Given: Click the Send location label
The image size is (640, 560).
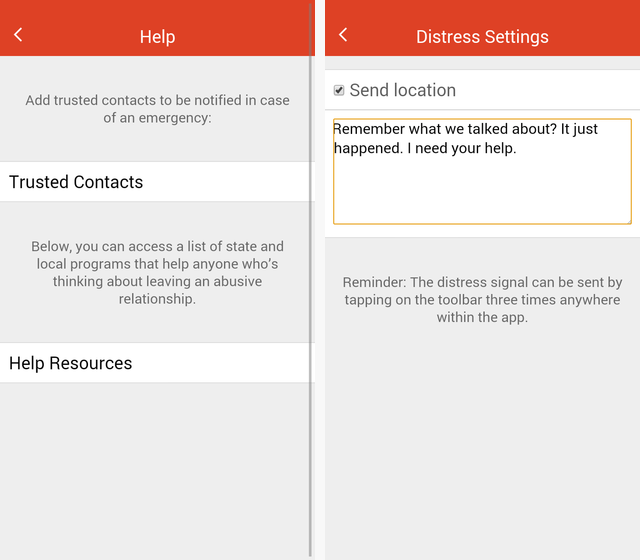Looking at the screenshot, I should [x=402, y=90].
